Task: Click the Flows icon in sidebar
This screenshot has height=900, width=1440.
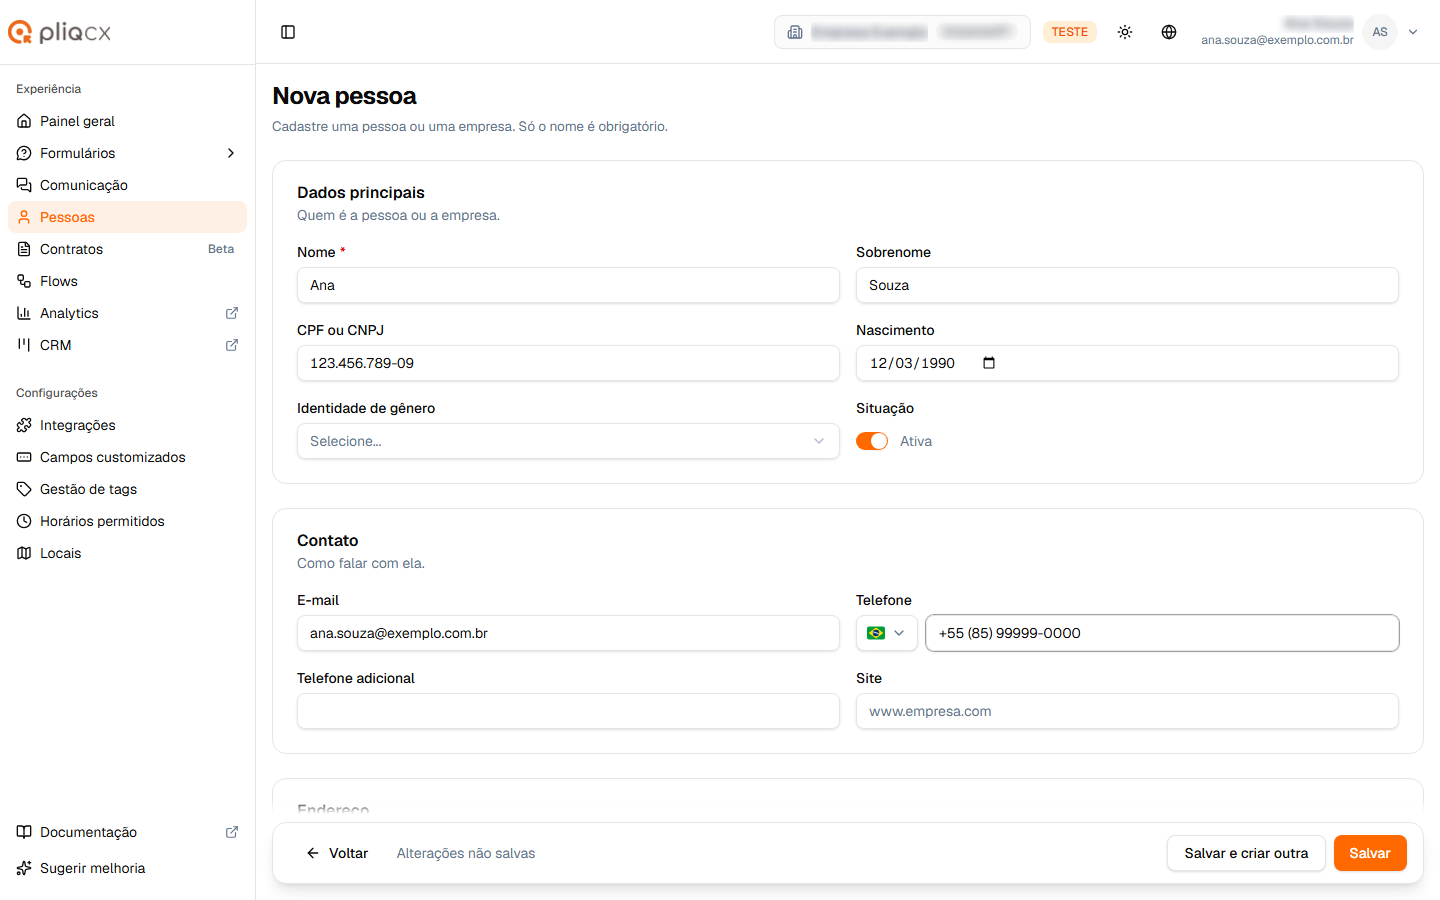Action: point(24,281)
